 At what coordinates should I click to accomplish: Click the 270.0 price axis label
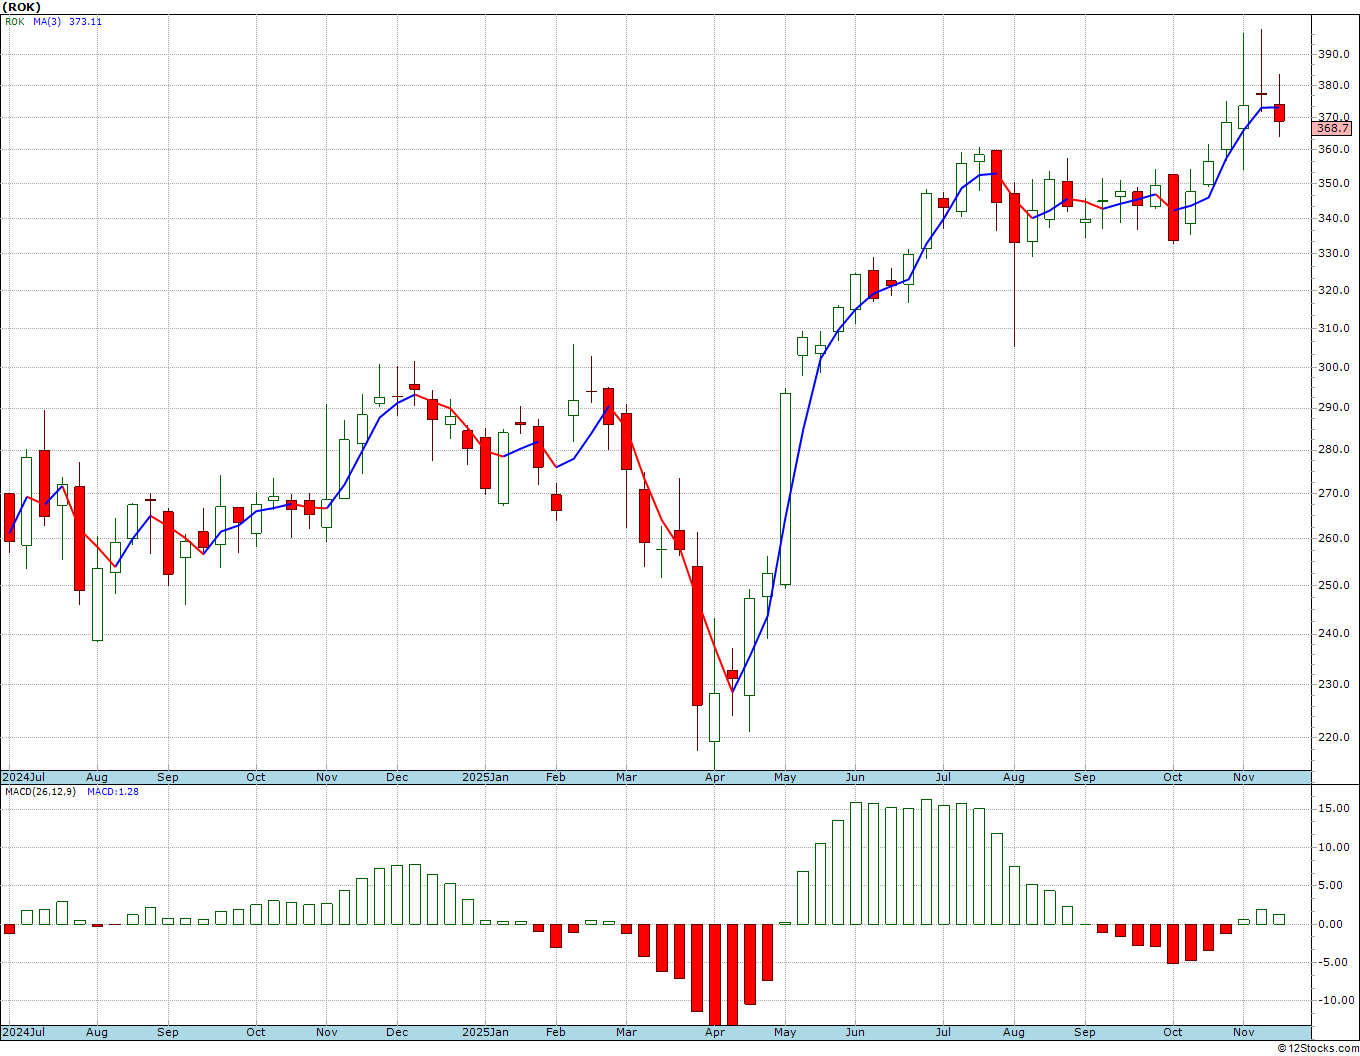1334,493
